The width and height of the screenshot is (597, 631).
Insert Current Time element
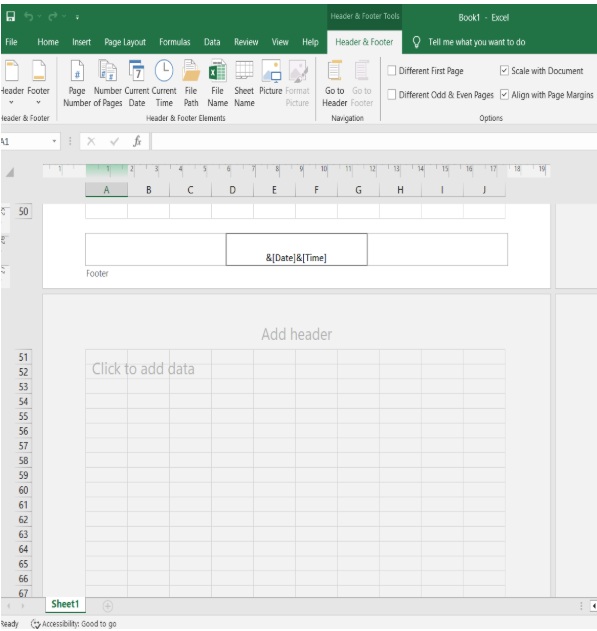[x=164, y=83]
